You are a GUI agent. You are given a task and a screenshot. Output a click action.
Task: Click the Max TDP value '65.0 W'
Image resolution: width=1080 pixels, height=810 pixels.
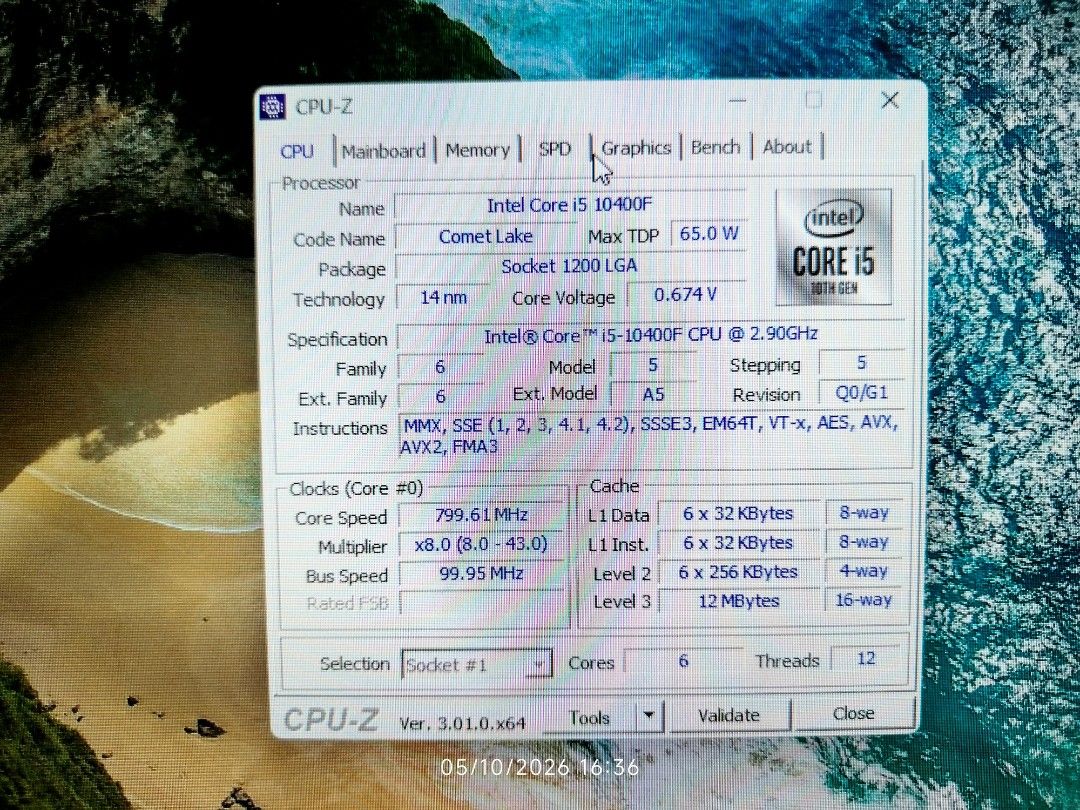pos(709,233)
